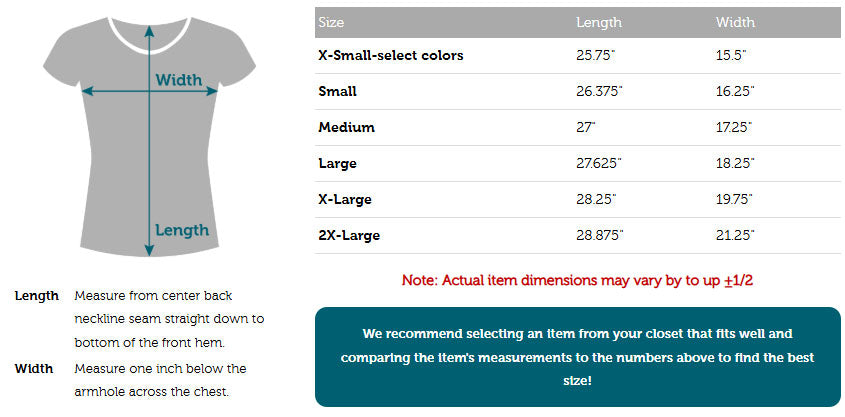Click the Length label on the shirt
This screenshot has height=417, width=845.
tap(182, 230)
